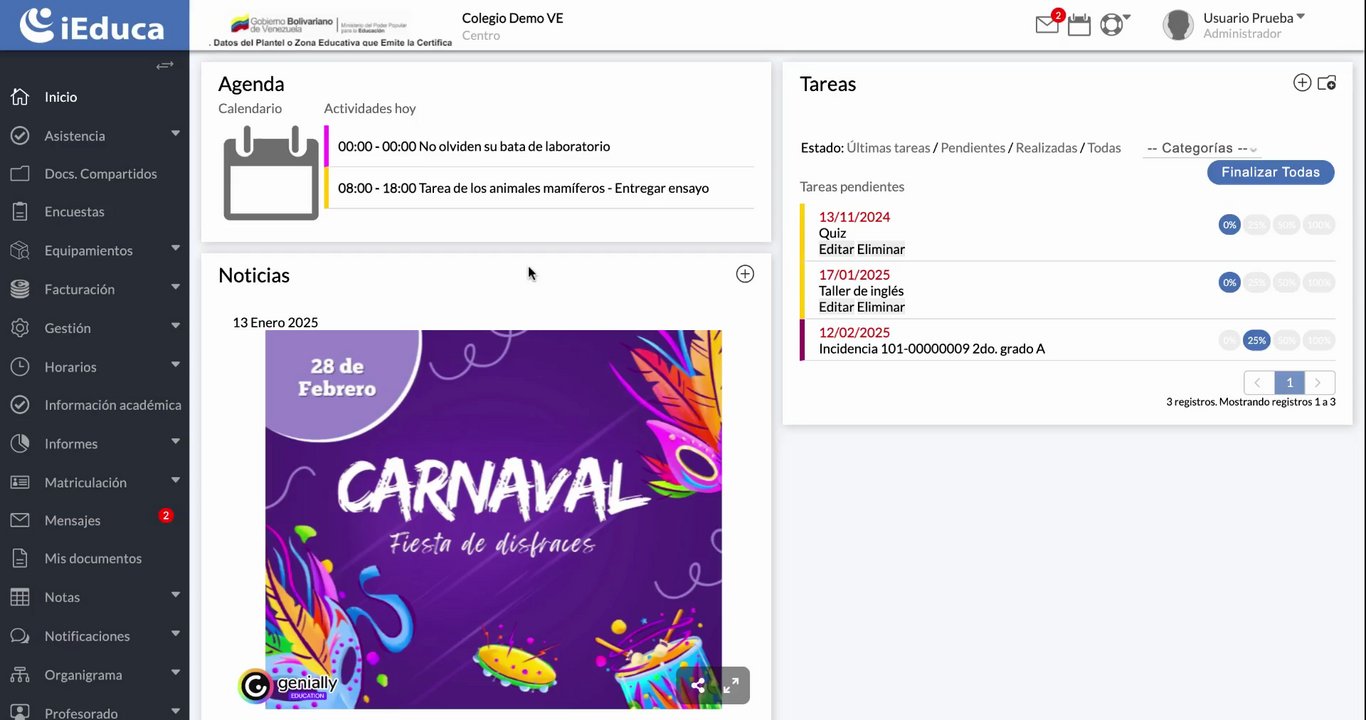The image size is (1366, 720).
Task: Mark Taller de inglés 100% complete
Action: (x=1319, y=283)
